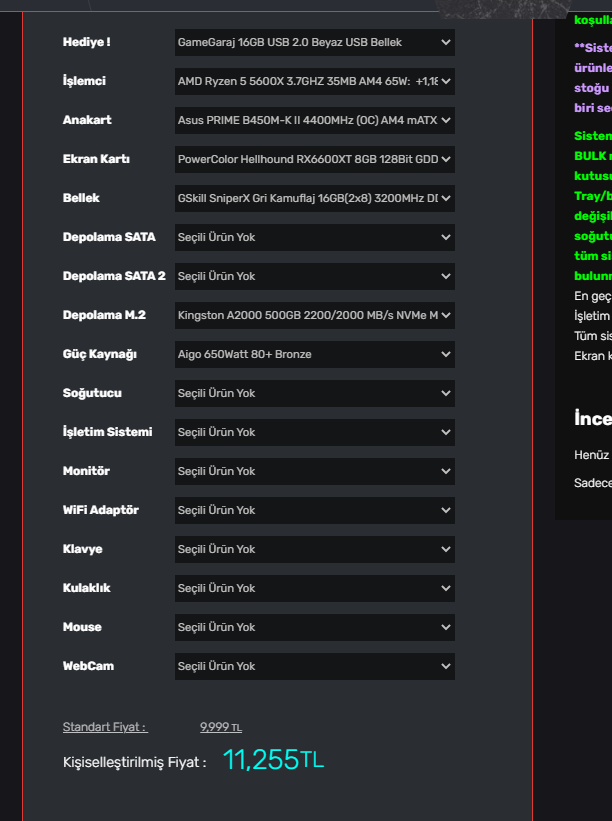Click the WebCam label

click(x=88, y=666)
